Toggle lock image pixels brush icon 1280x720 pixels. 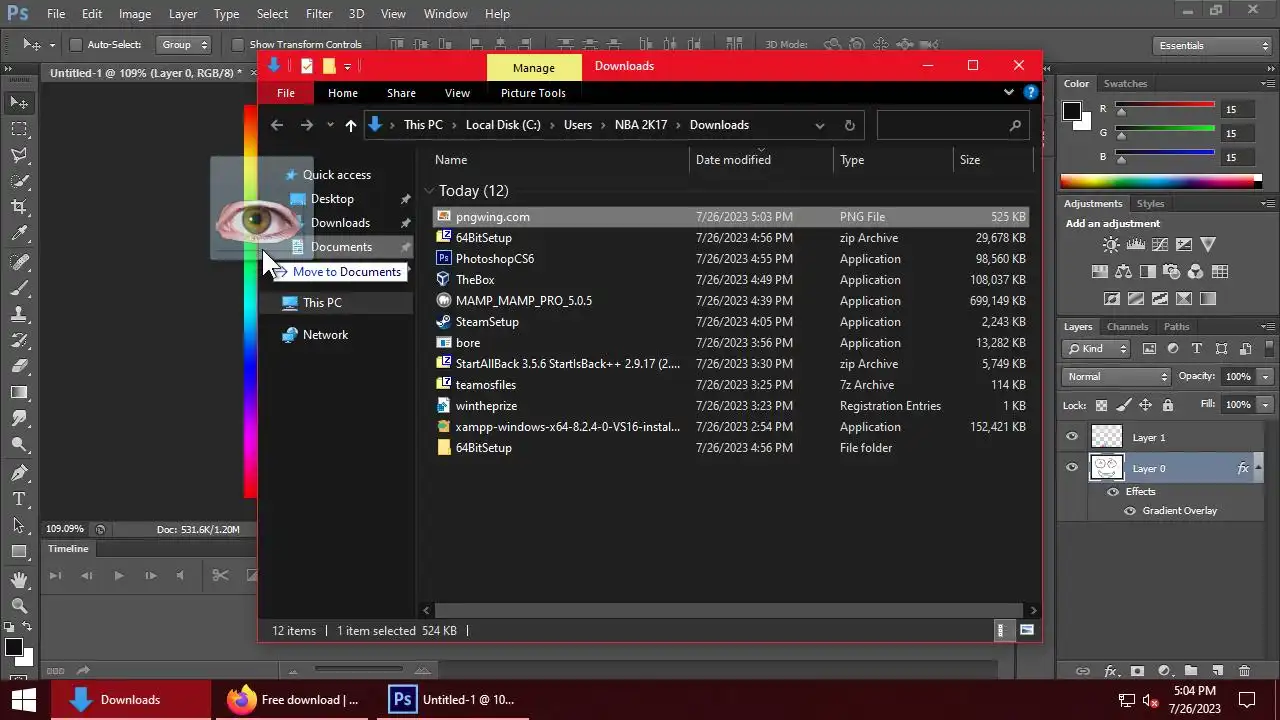1123,405
